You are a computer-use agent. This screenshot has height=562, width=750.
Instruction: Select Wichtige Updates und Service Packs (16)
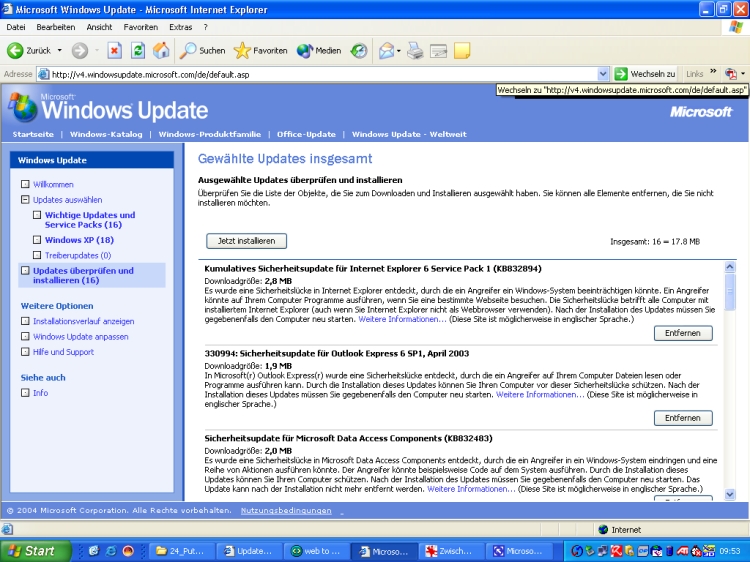point(90,220)
